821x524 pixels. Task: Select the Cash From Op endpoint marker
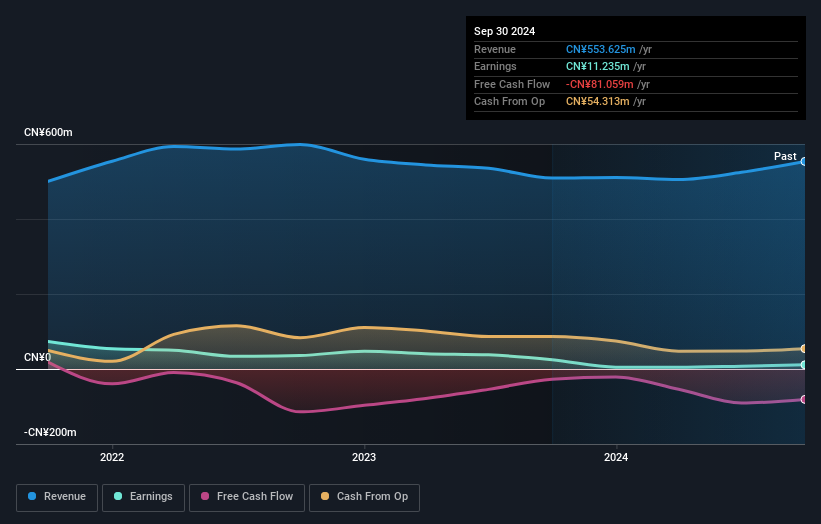803,349
